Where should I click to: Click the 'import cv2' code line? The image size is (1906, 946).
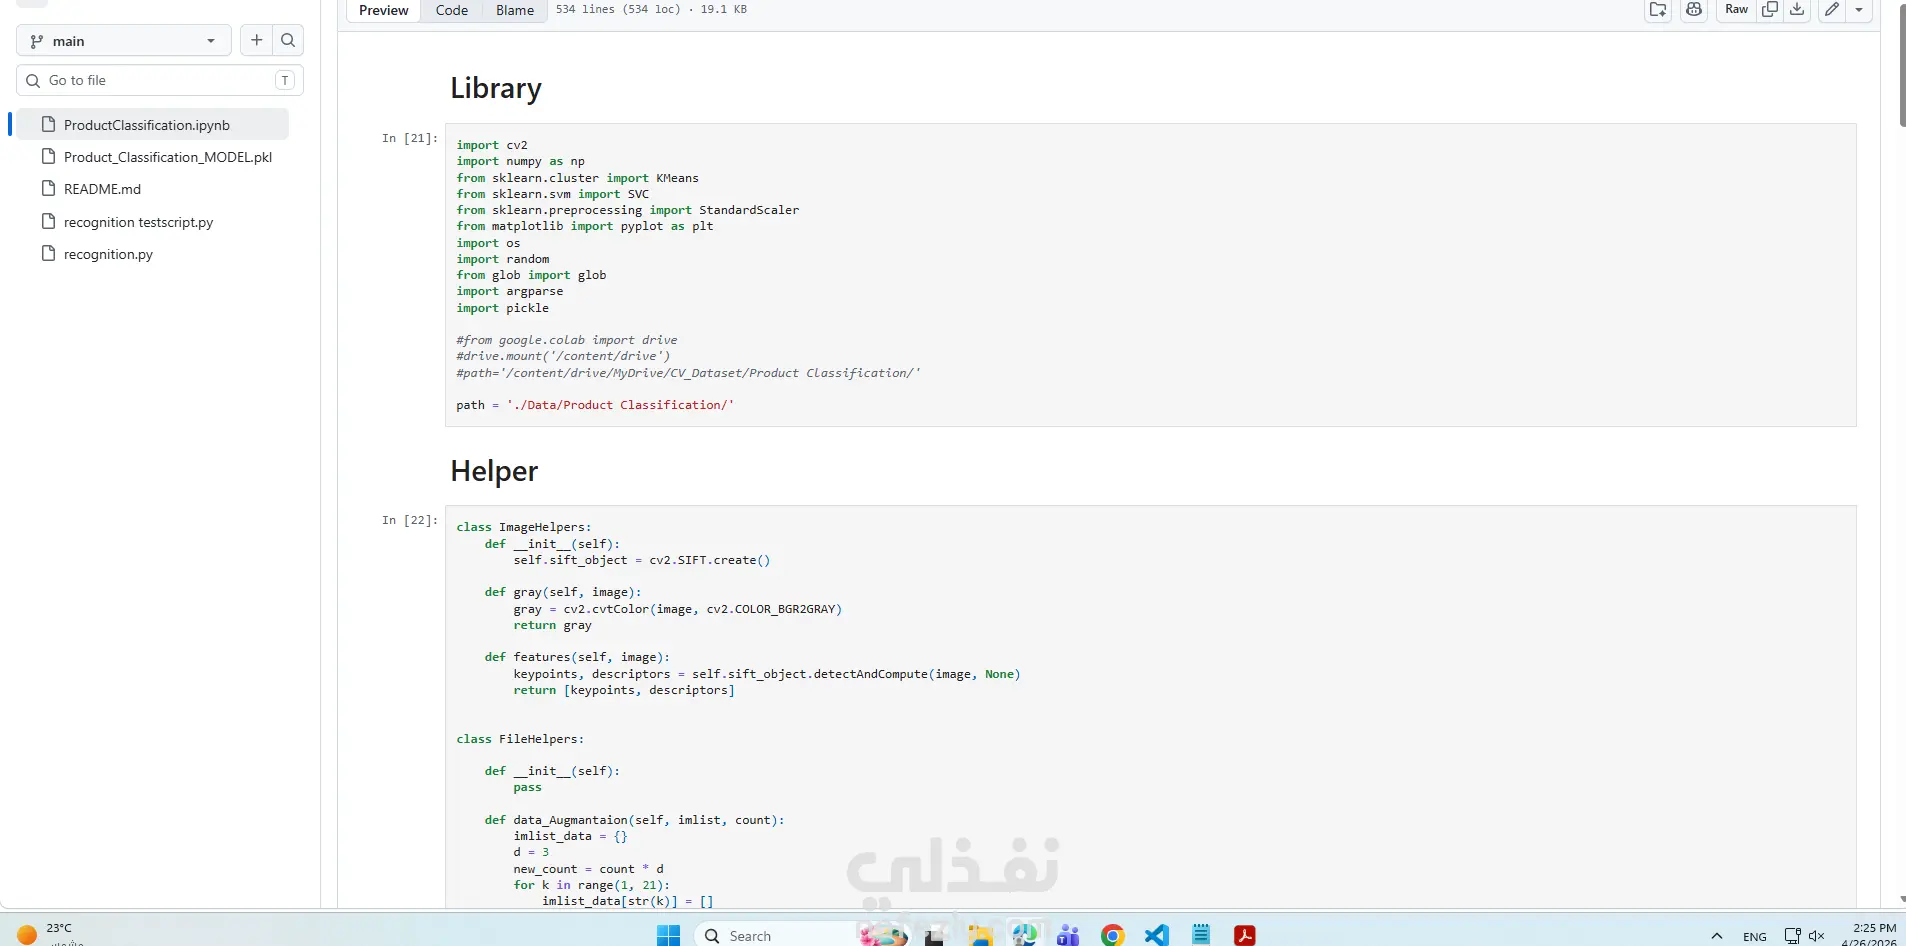point(492,145)
